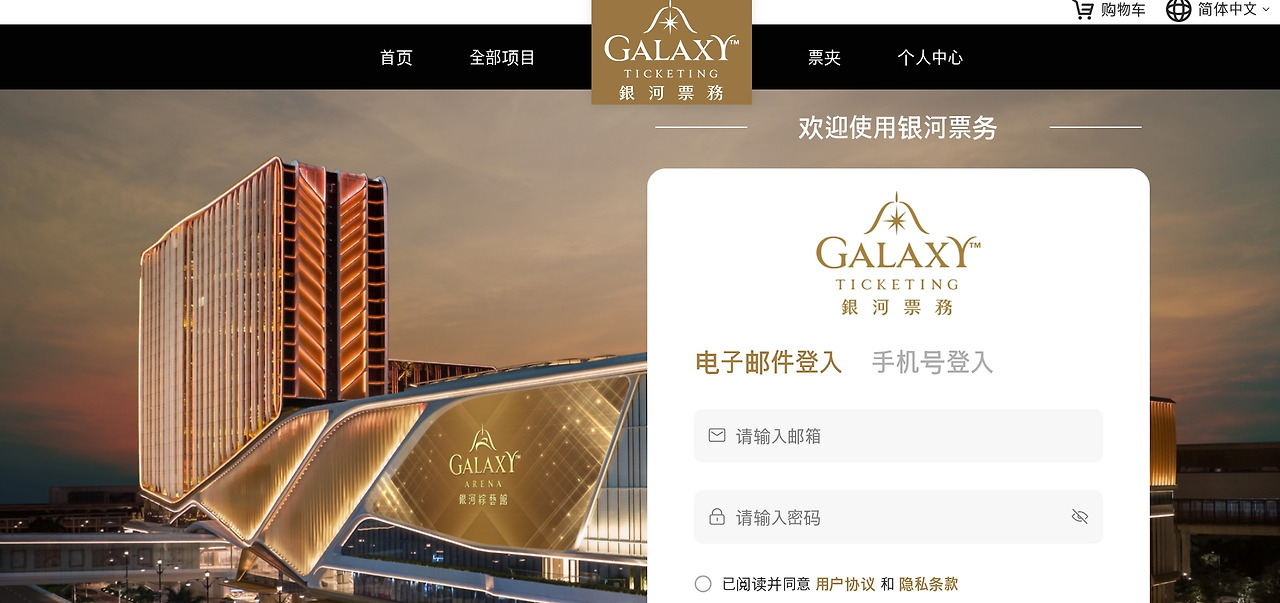Click the chevron beside 简体中文
The width and height of the screenshot is (1280, 603).
[1266, 10]
